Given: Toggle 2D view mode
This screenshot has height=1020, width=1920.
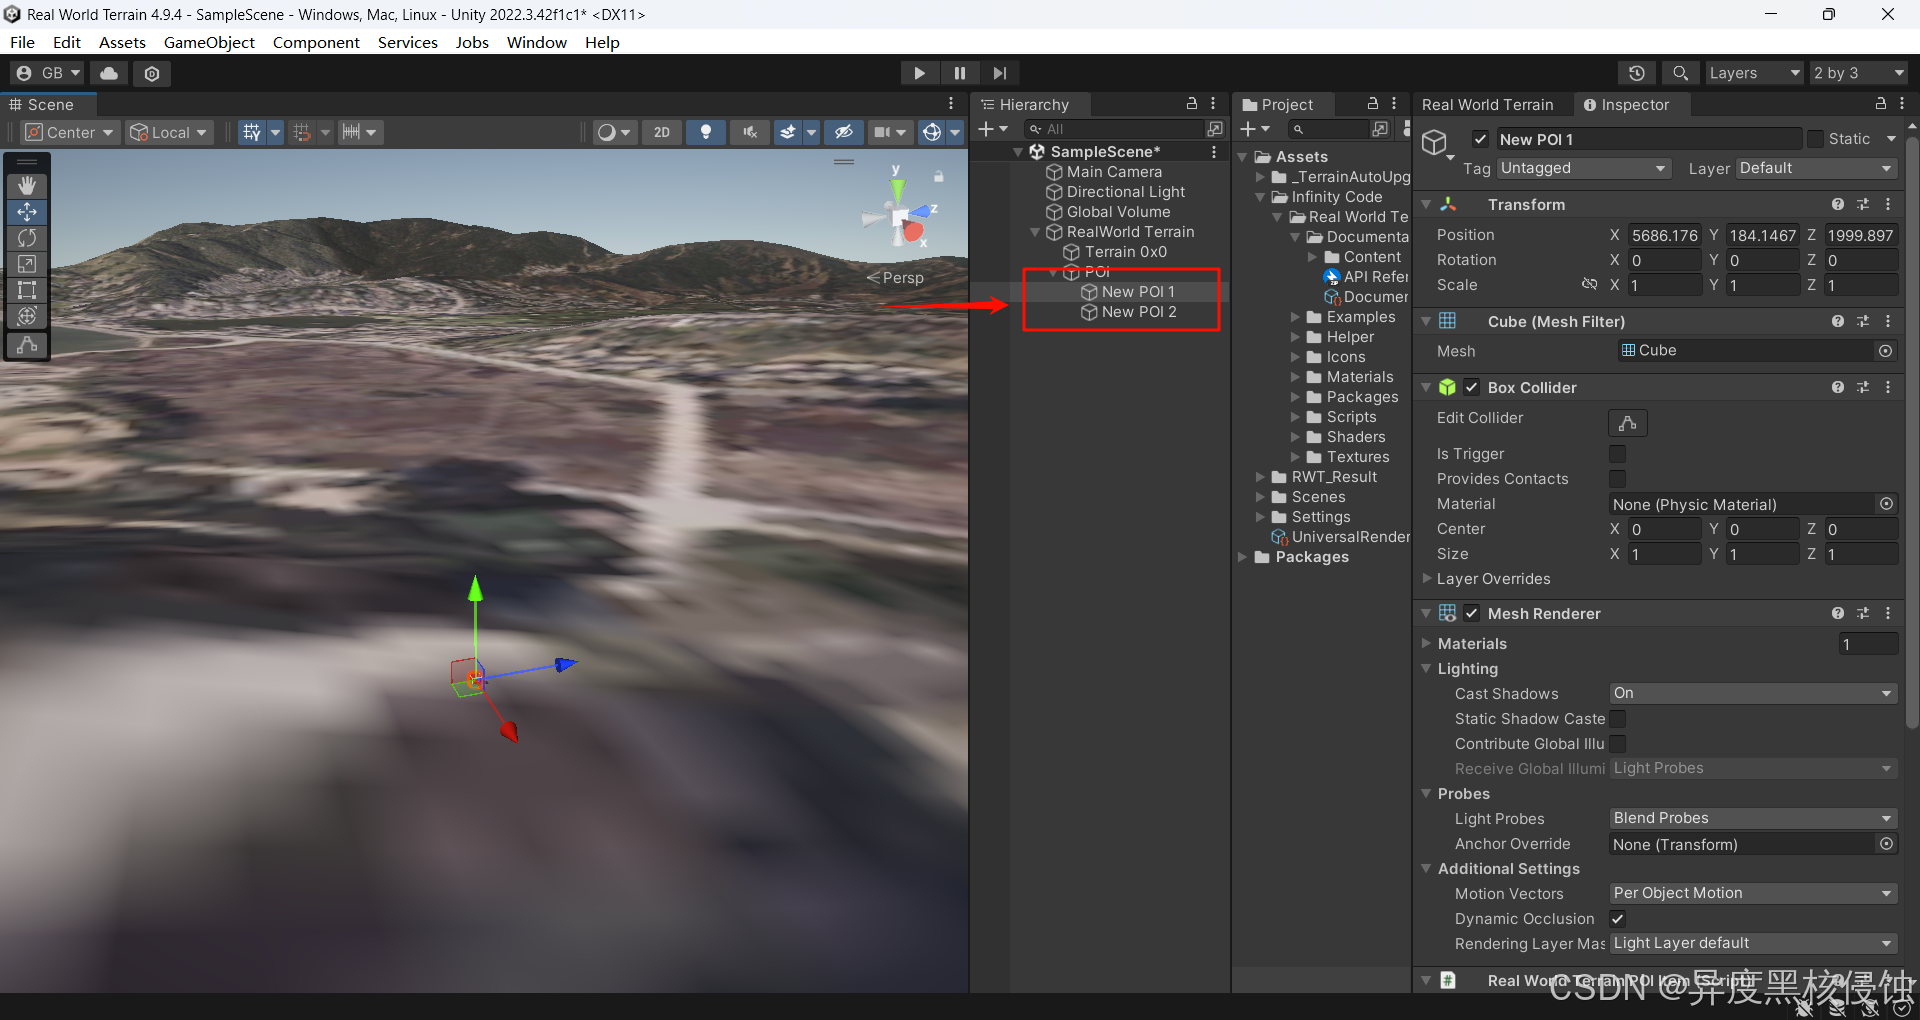Looking at the screenshot, I should [662, 132].
